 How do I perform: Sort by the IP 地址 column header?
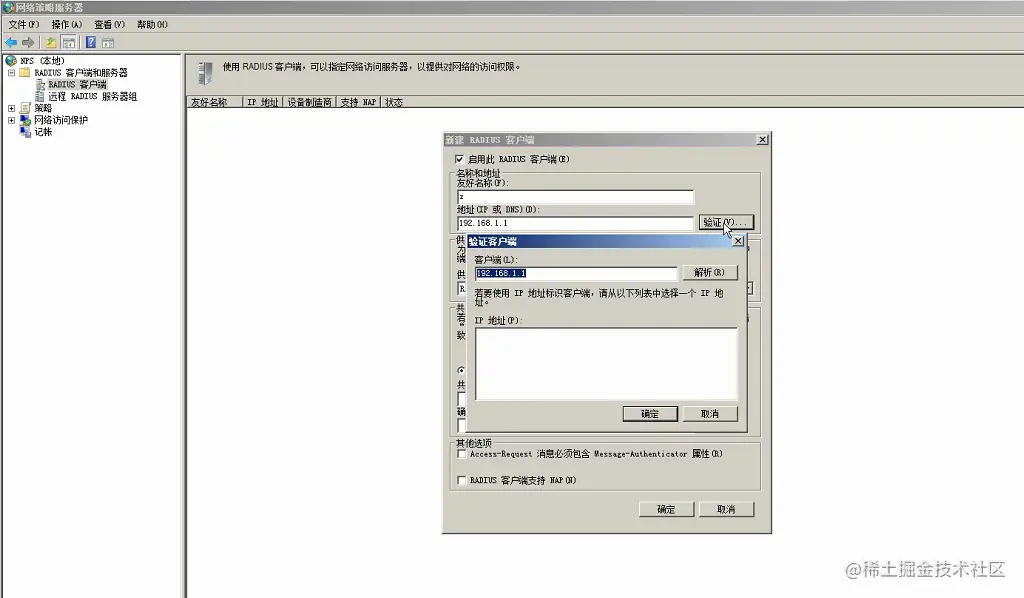pos(263,102)
